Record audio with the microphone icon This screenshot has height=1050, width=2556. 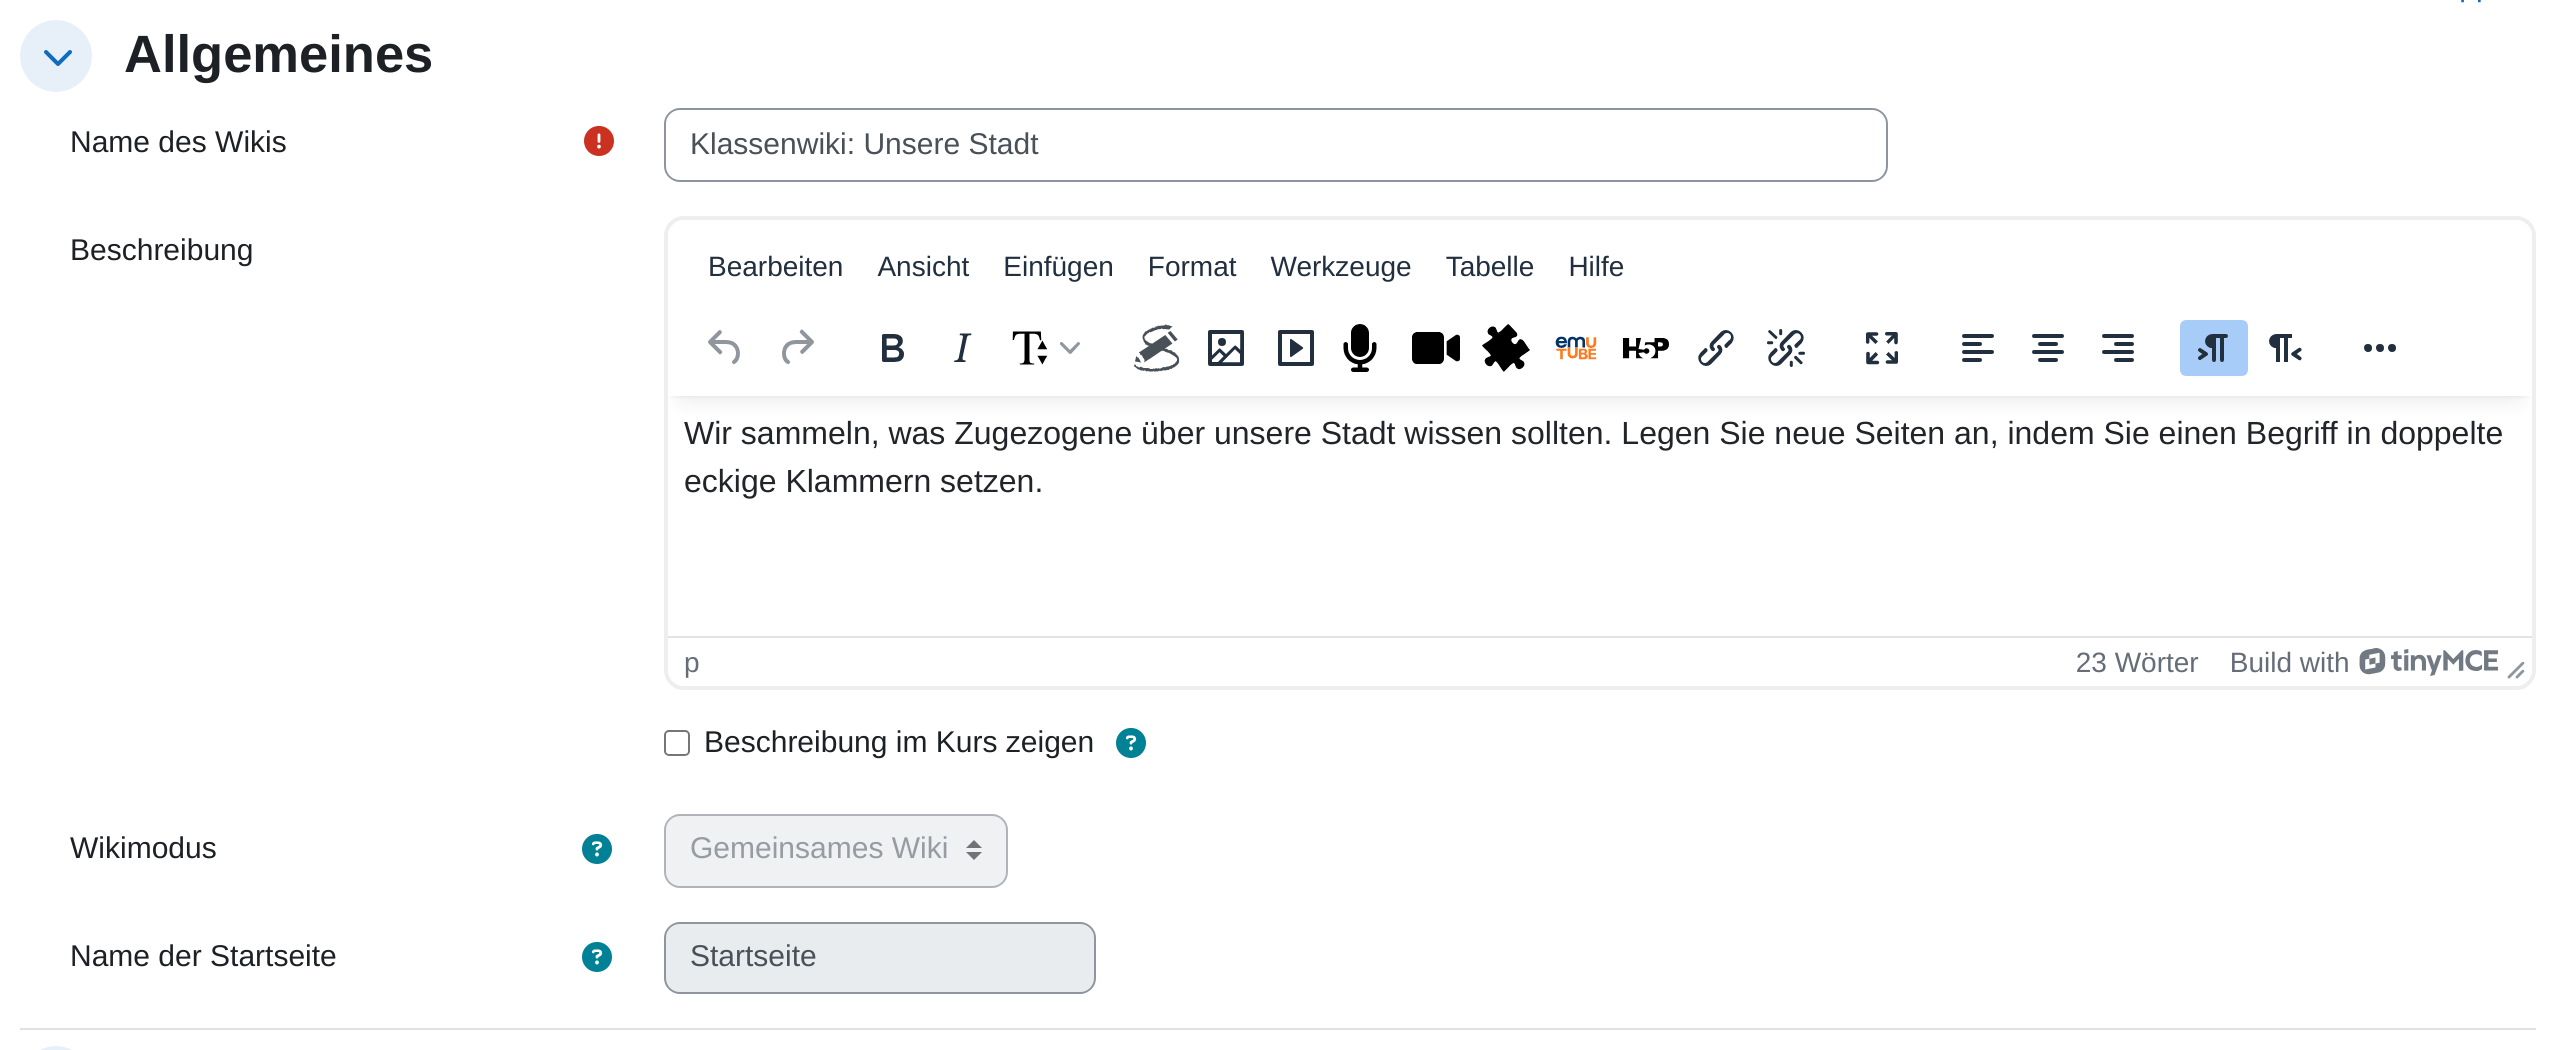(x=1360, y=348)
